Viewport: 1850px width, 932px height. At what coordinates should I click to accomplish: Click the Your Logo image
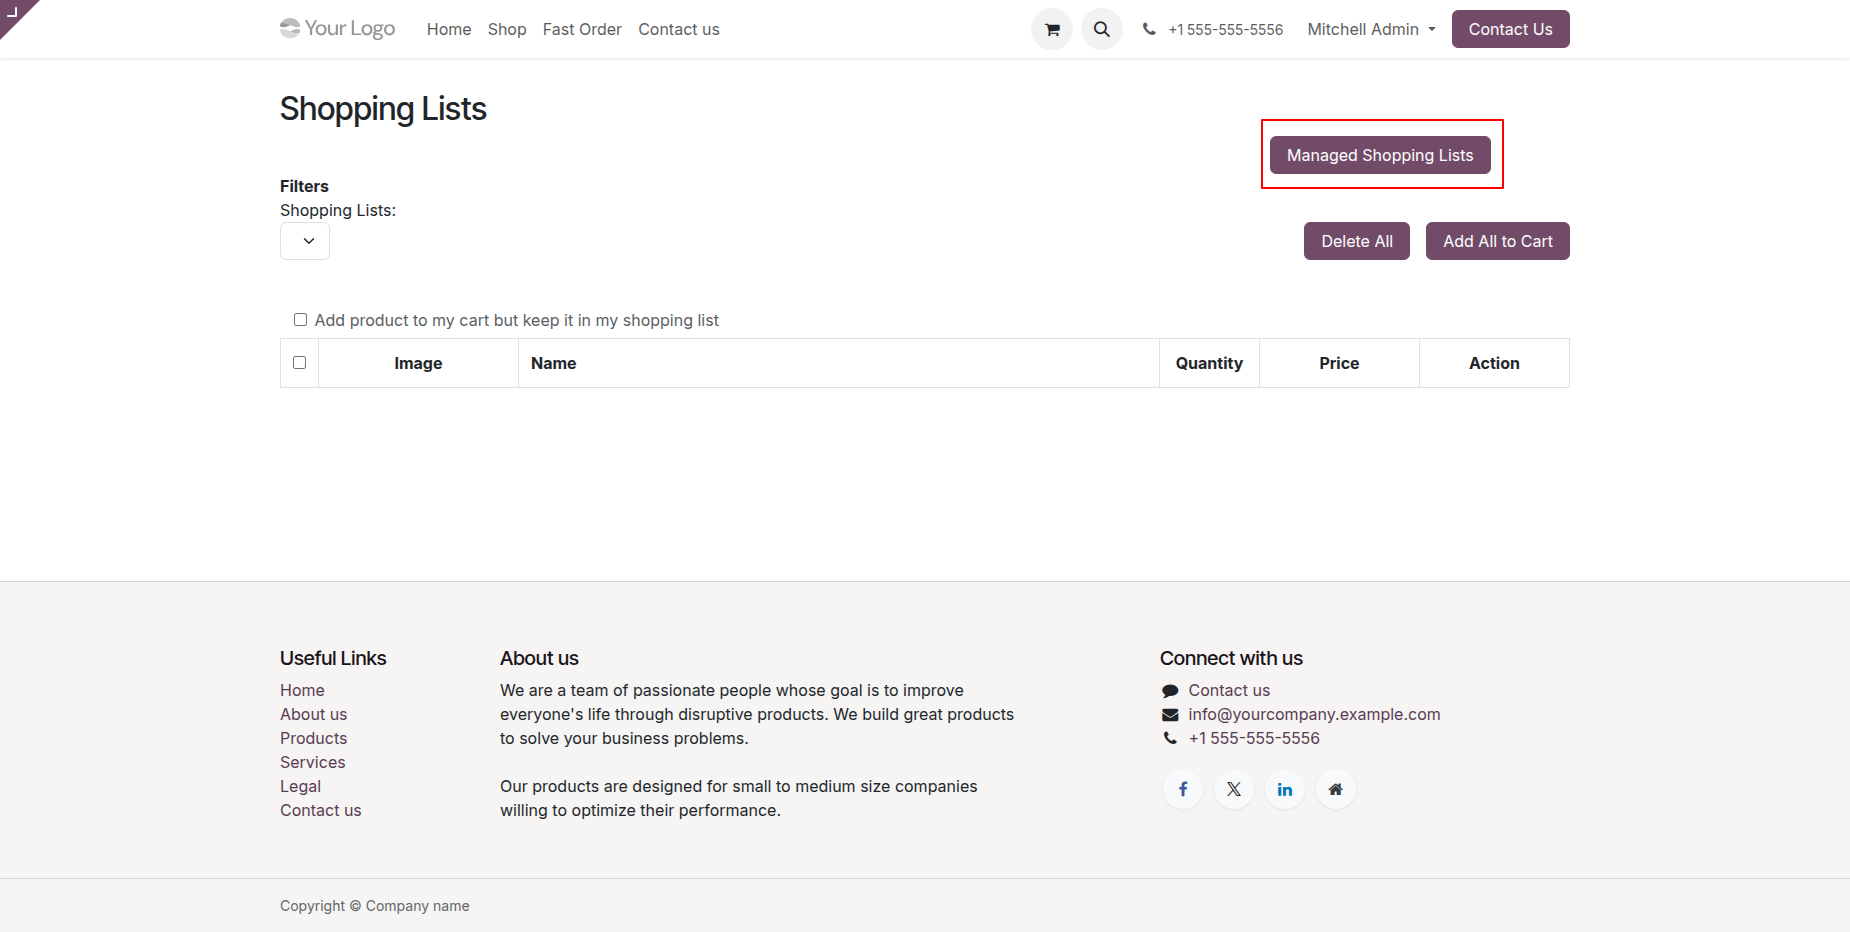coord(338,29)
